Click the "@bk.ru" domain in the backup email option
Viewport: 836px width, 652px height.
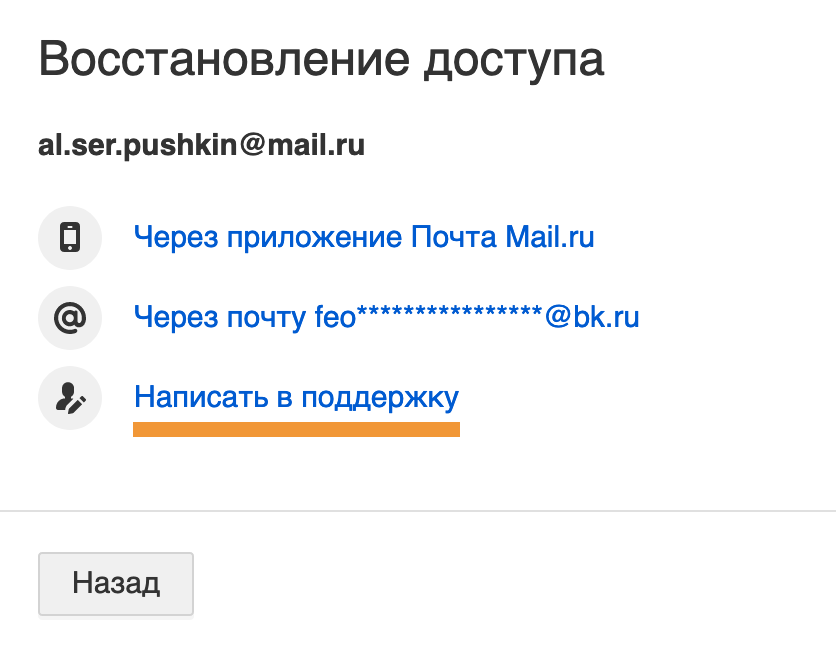592,317
